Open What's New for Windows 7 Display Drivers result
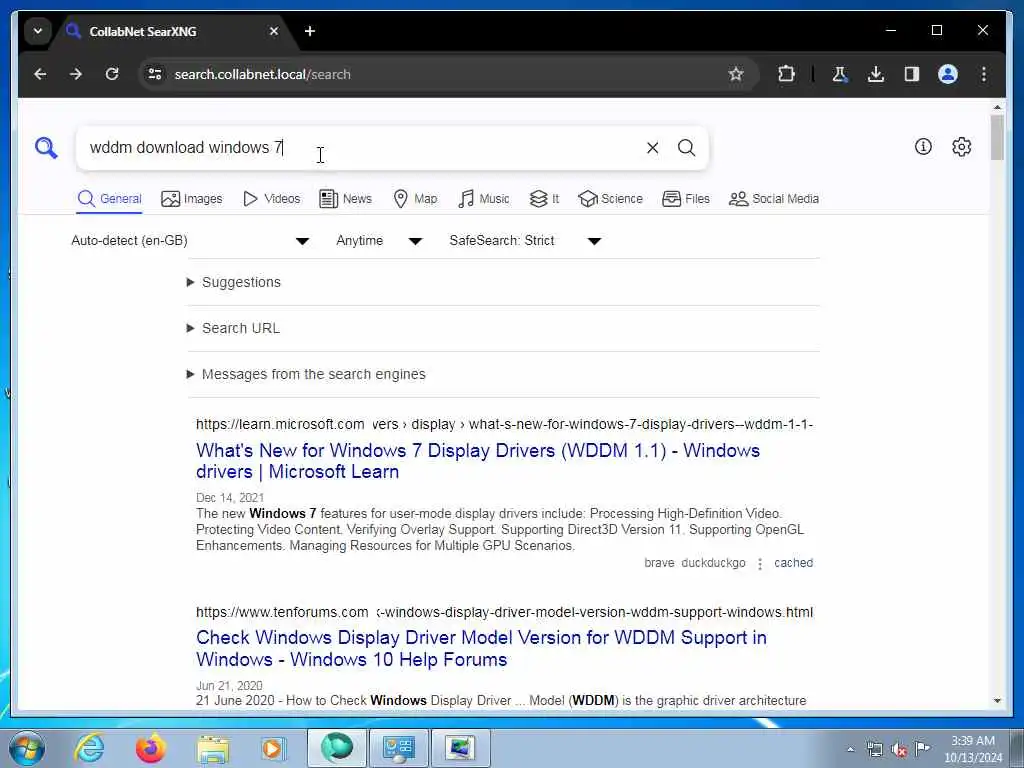 (477, 461)
